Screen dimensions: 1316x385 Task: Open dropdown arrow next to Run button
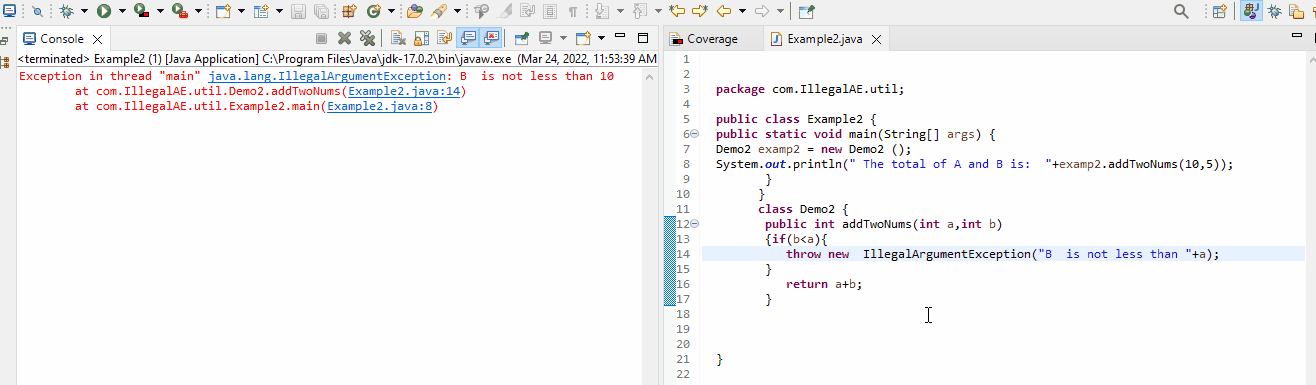pyautogui.click(x=122, y=11)
